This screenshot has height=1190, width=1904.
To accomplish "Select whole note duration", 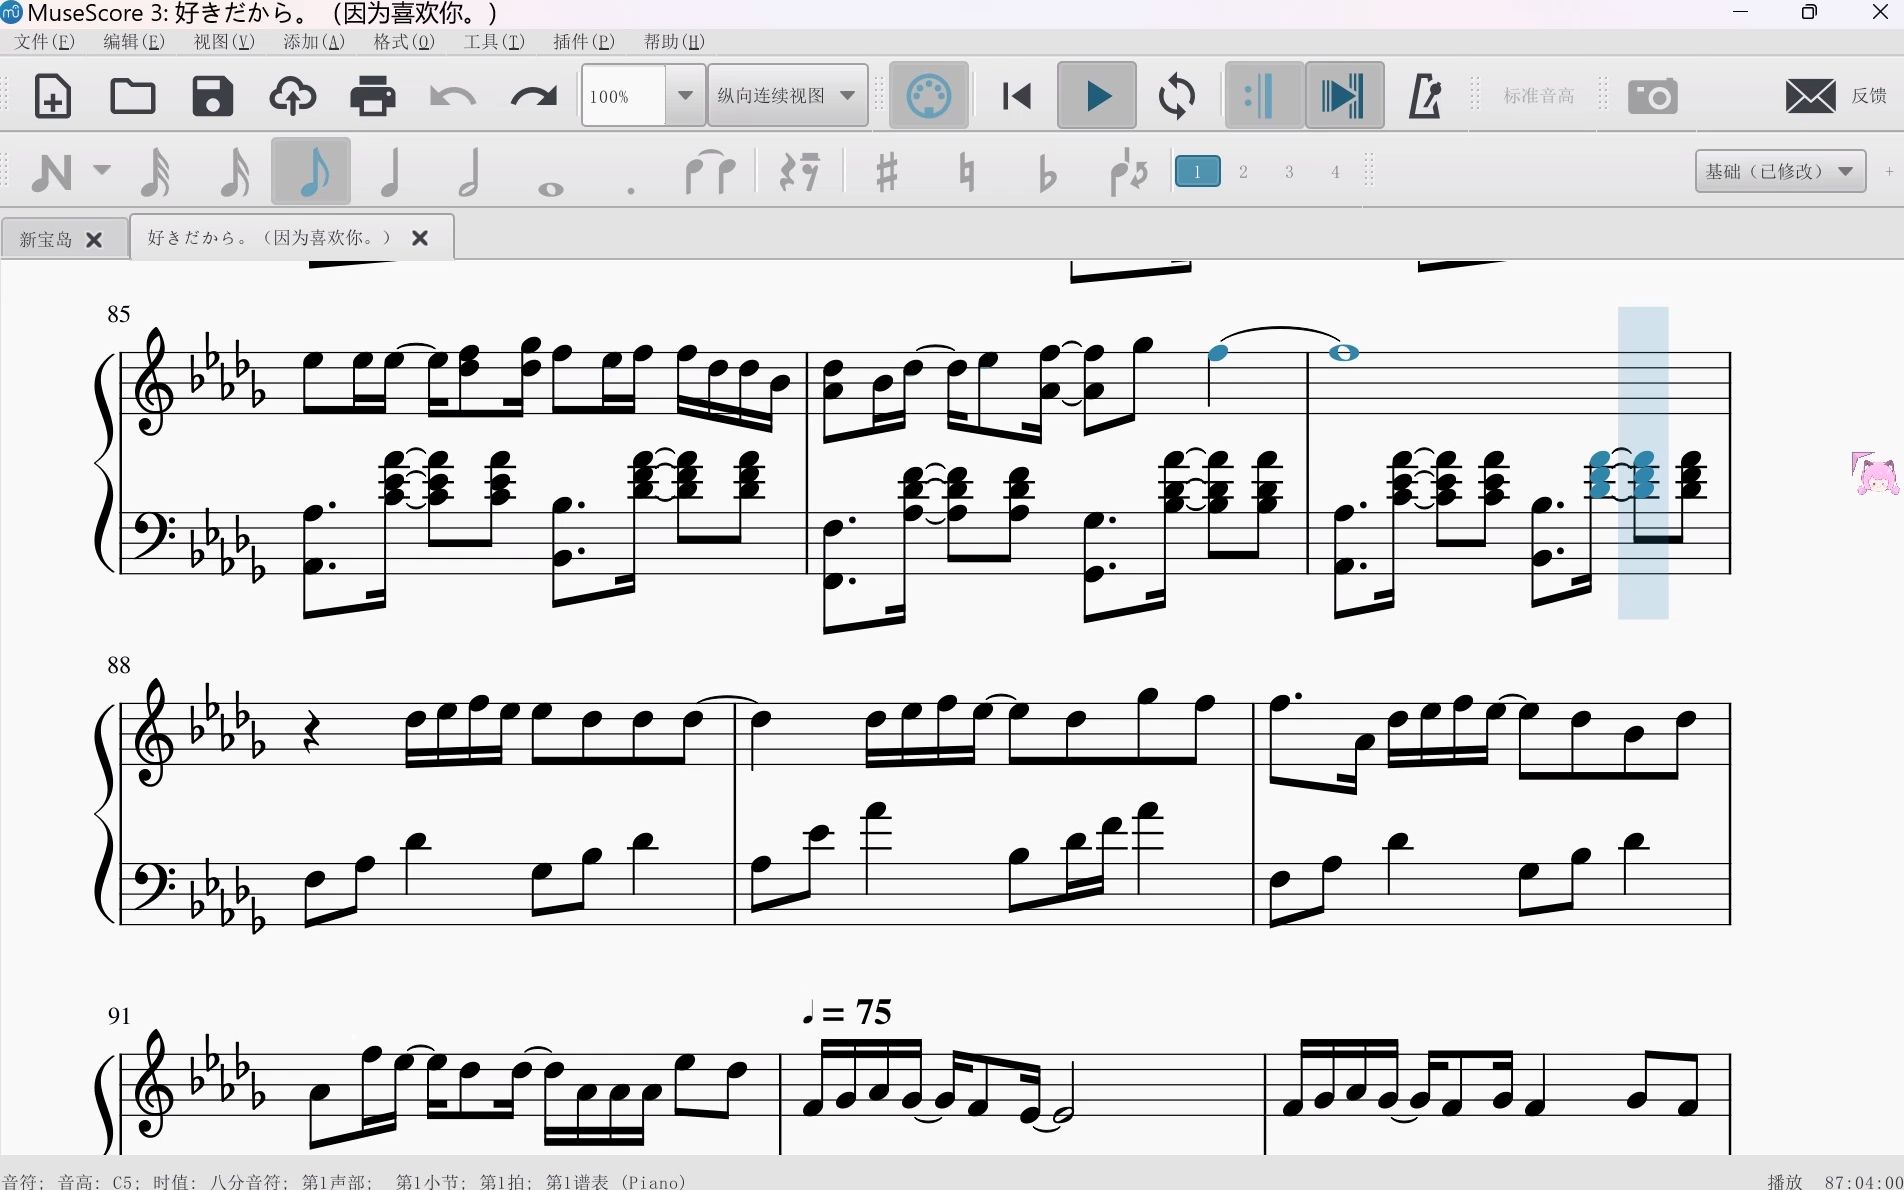I will coord(550,189).
